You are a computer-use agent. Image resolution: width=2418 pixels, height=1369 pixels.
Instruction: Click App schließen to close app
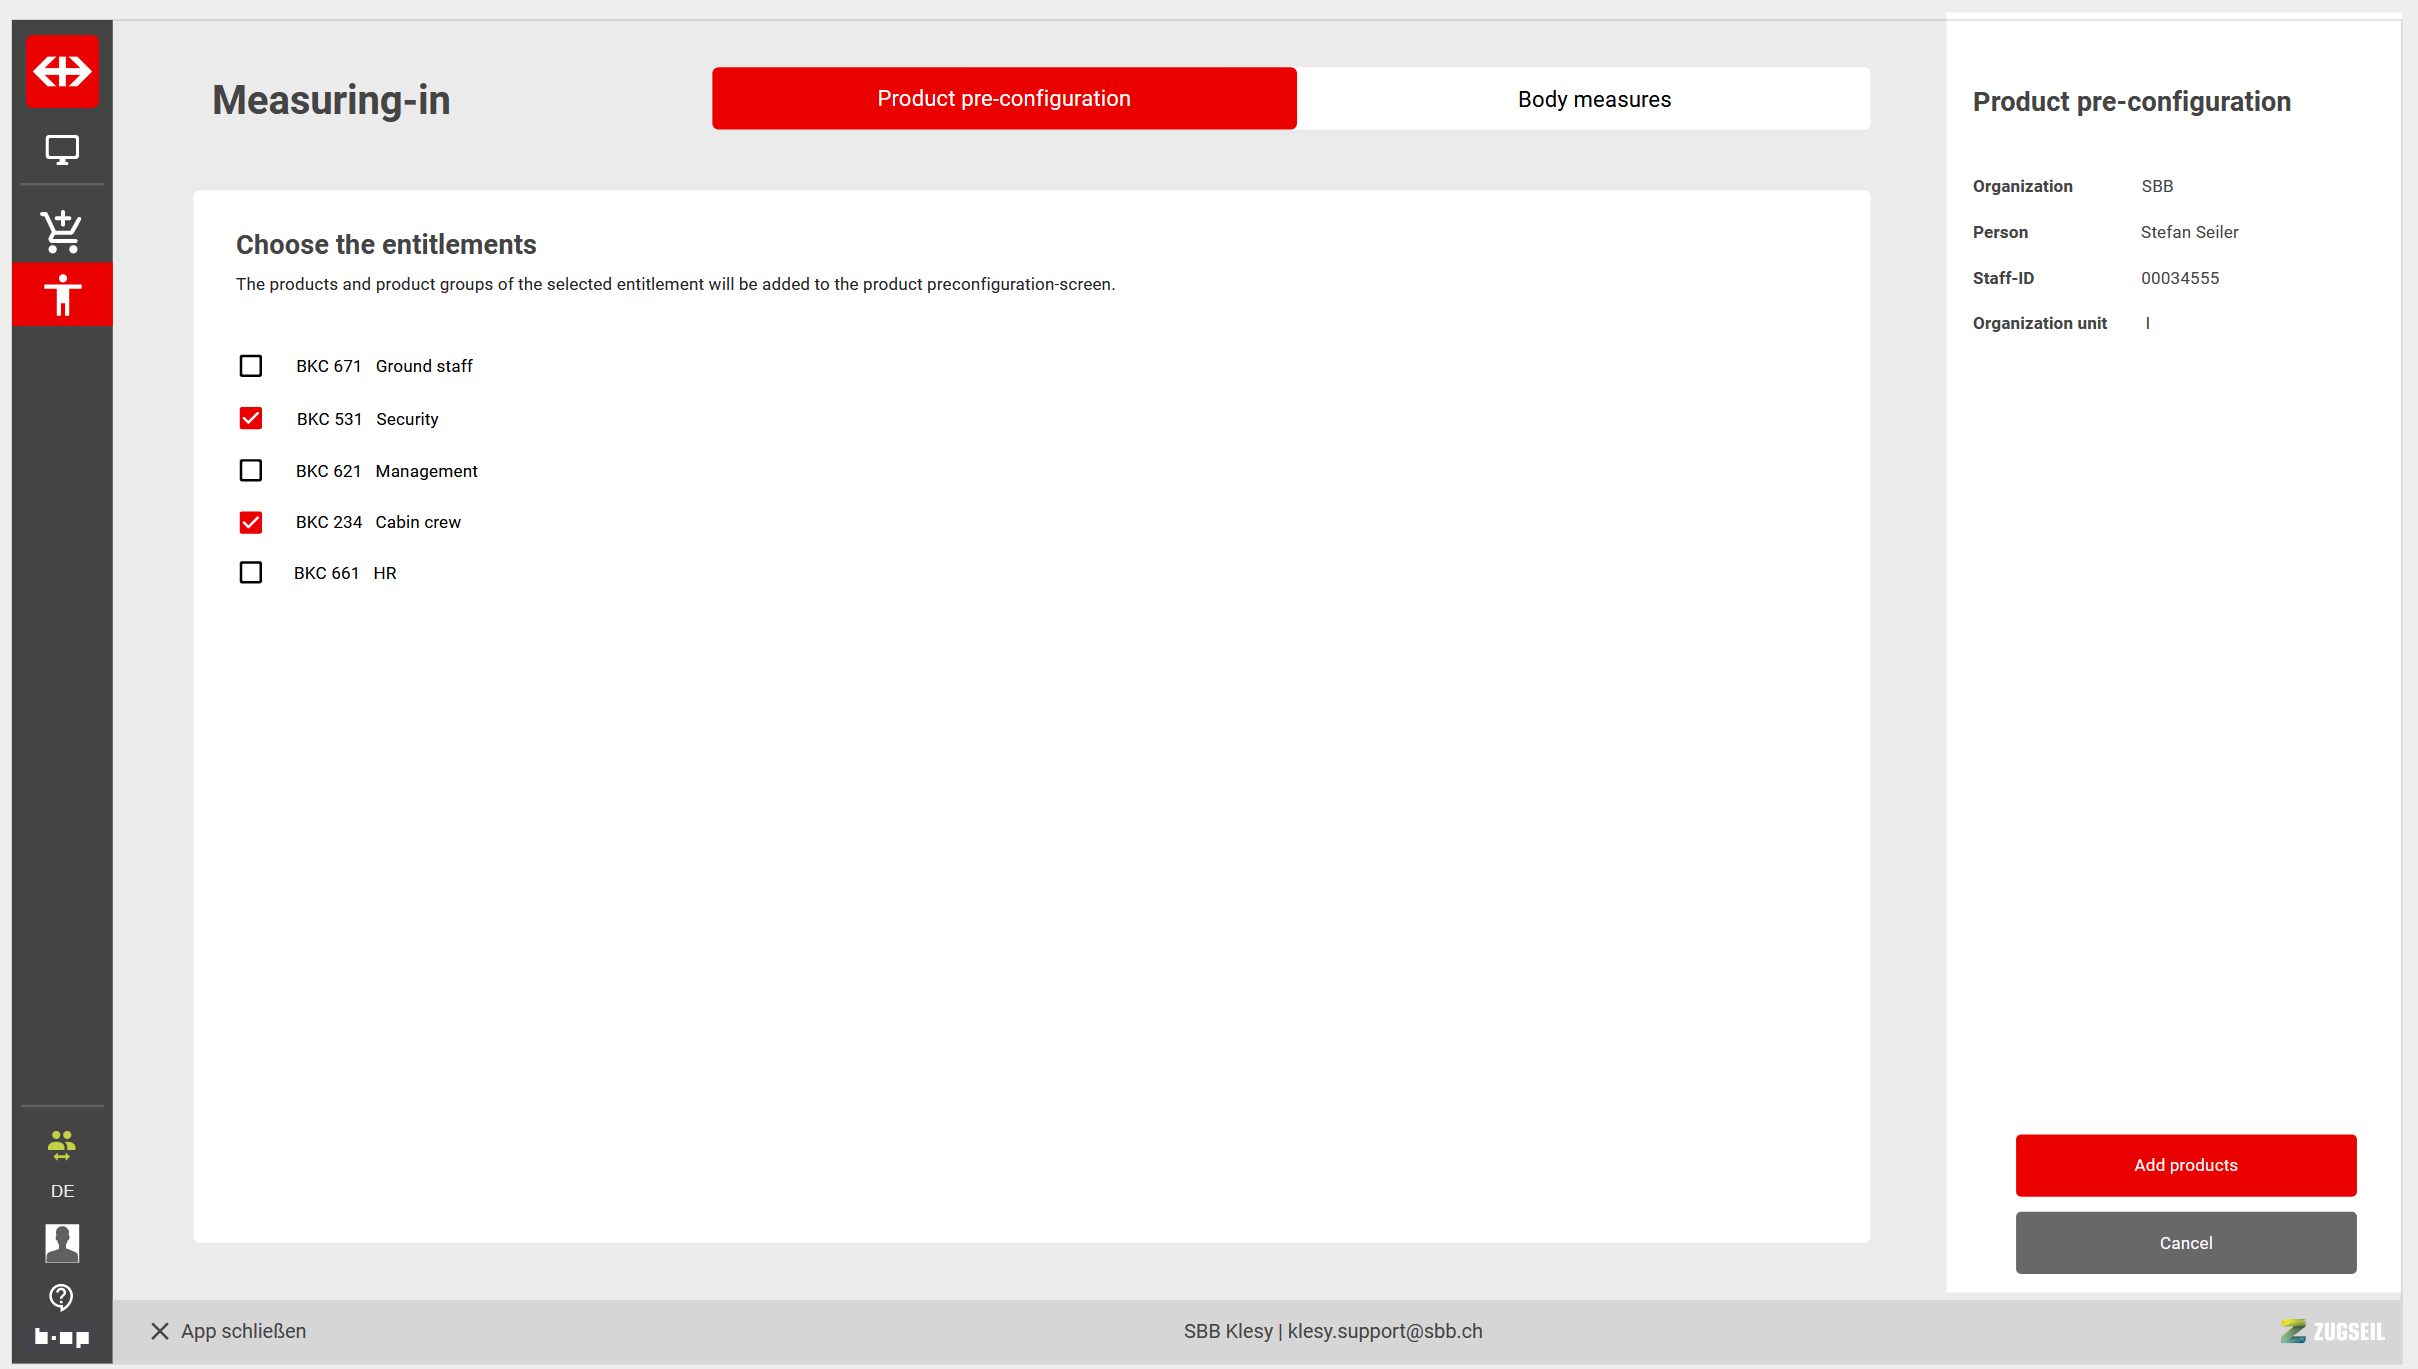[229, 1331]
